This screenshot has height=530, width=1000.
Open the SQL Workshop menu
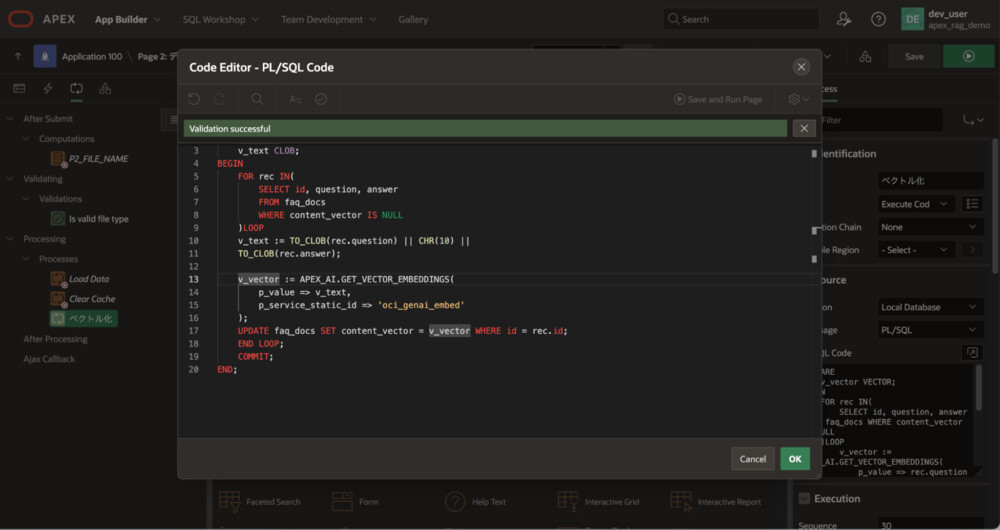(x=220, y=19)
